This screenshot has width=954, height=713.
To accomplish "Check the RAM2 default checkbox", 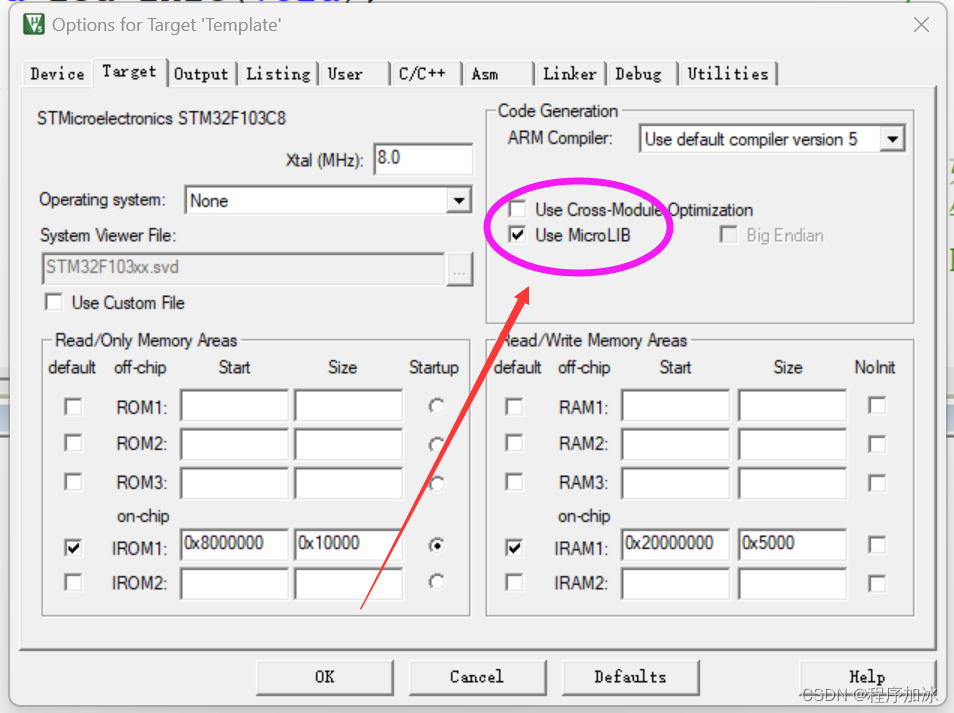I will click(514, 443).
